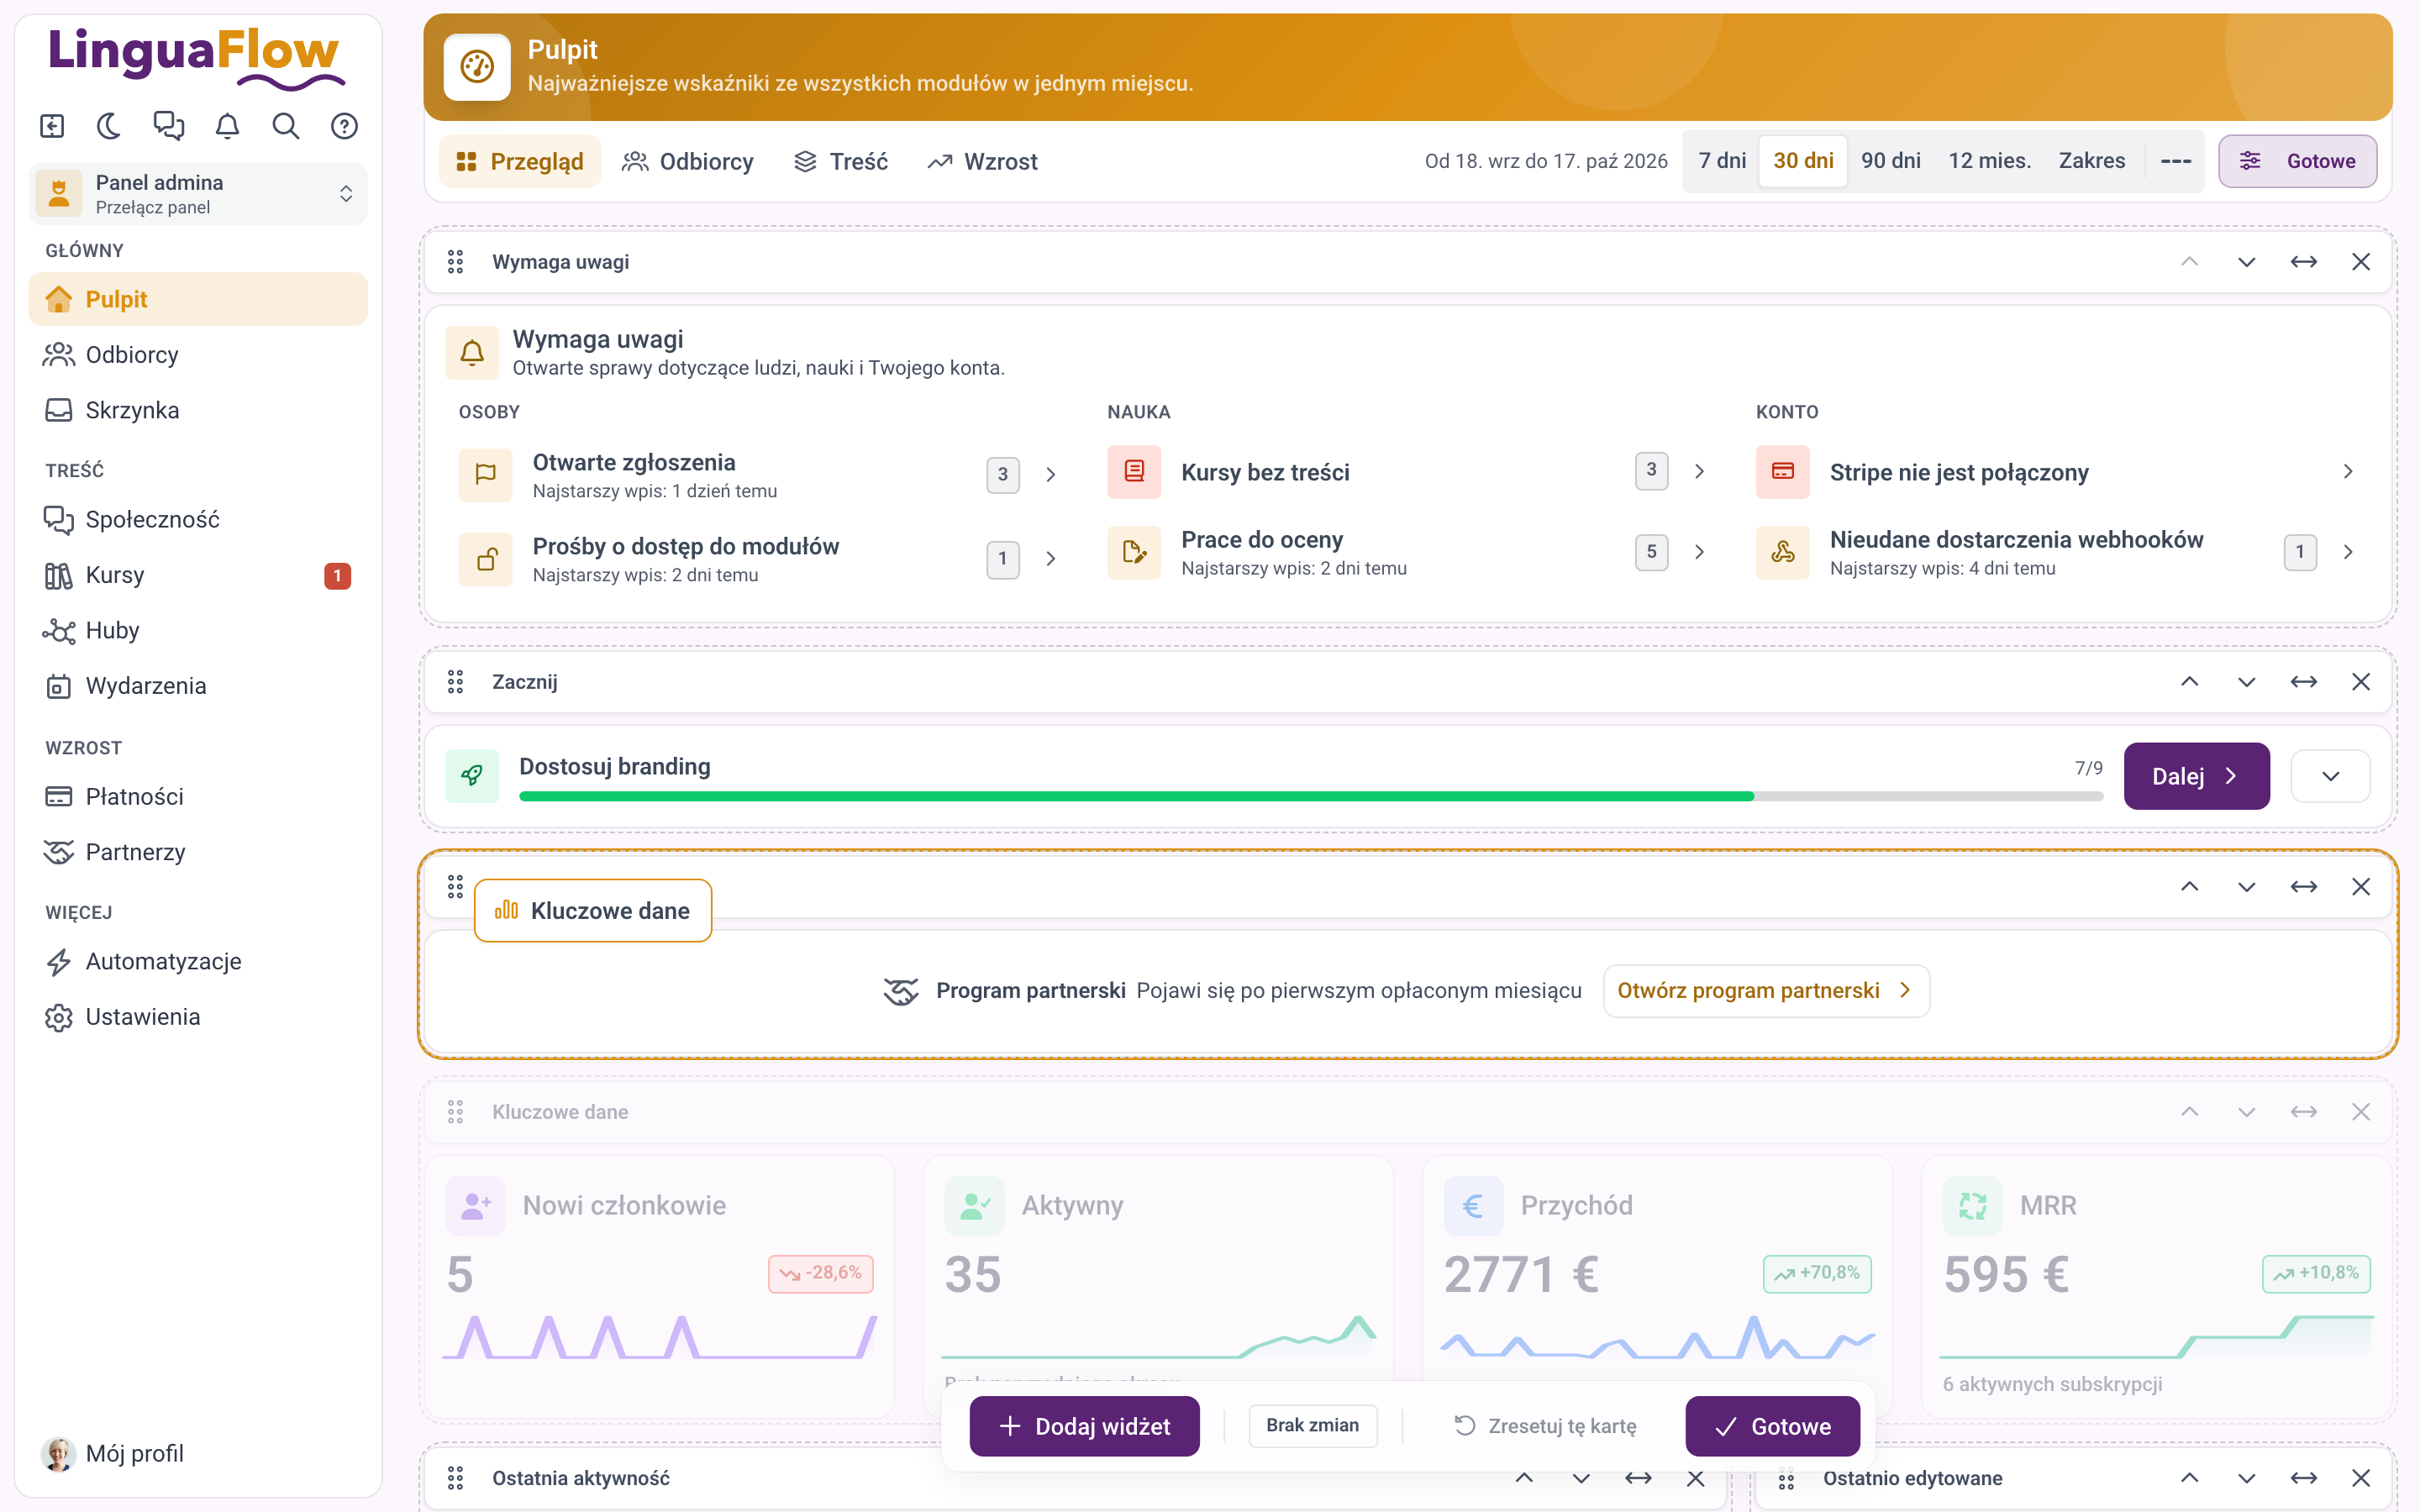Click the help question mark icon
The image size is (2420, 1512).
[344, 126]
